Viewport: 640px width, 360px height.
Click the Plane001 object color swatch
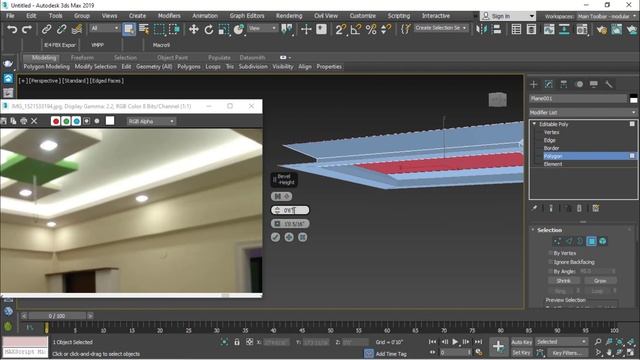(633, 98)
